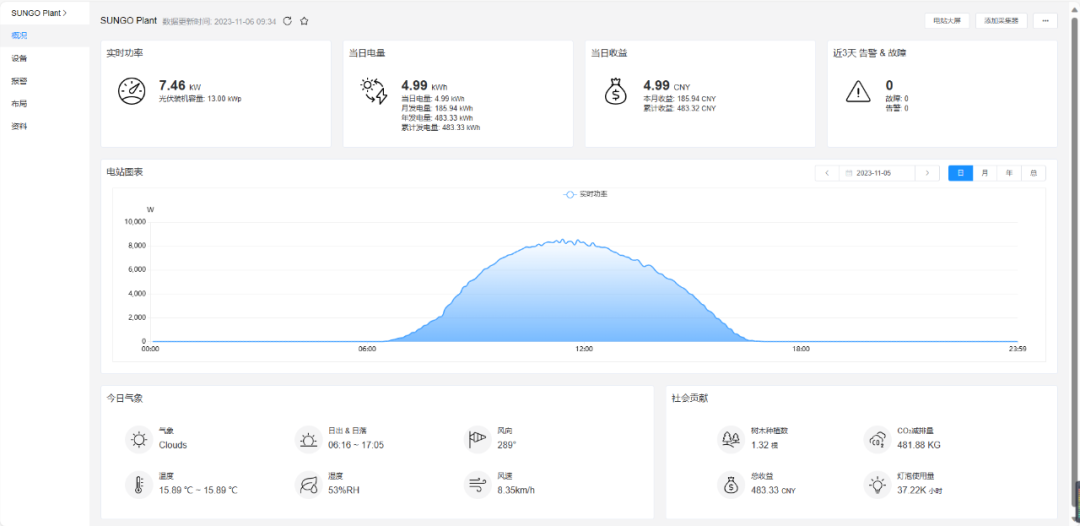Image resolution: width=1080 pixels, height=526 pixels.
Task: Select the 总 total chart range
Action: coord(1033,173)
